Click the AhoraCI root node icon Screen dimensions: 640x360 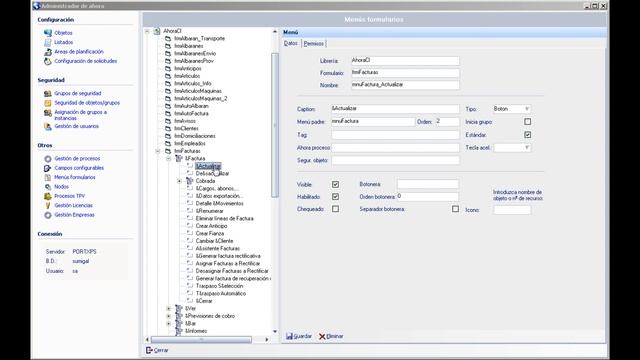[x=157, y=31]
